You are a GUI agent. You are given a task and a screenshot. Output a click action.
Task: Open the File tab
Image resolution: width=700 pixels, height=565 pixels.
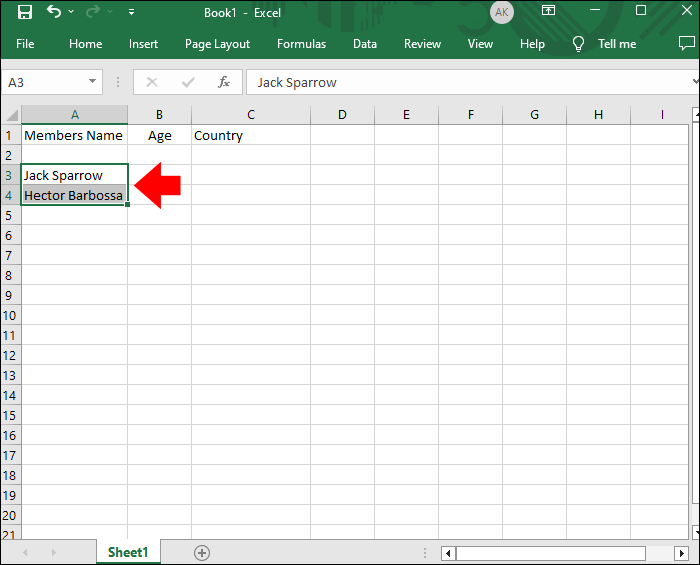25,44
